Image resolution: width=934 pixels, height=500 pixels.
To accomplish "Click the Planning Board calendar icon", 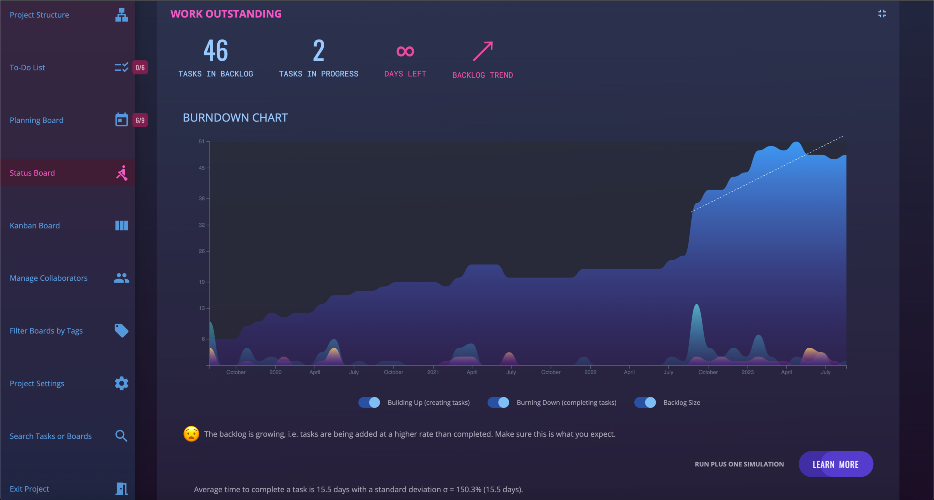I will (122, 120).
